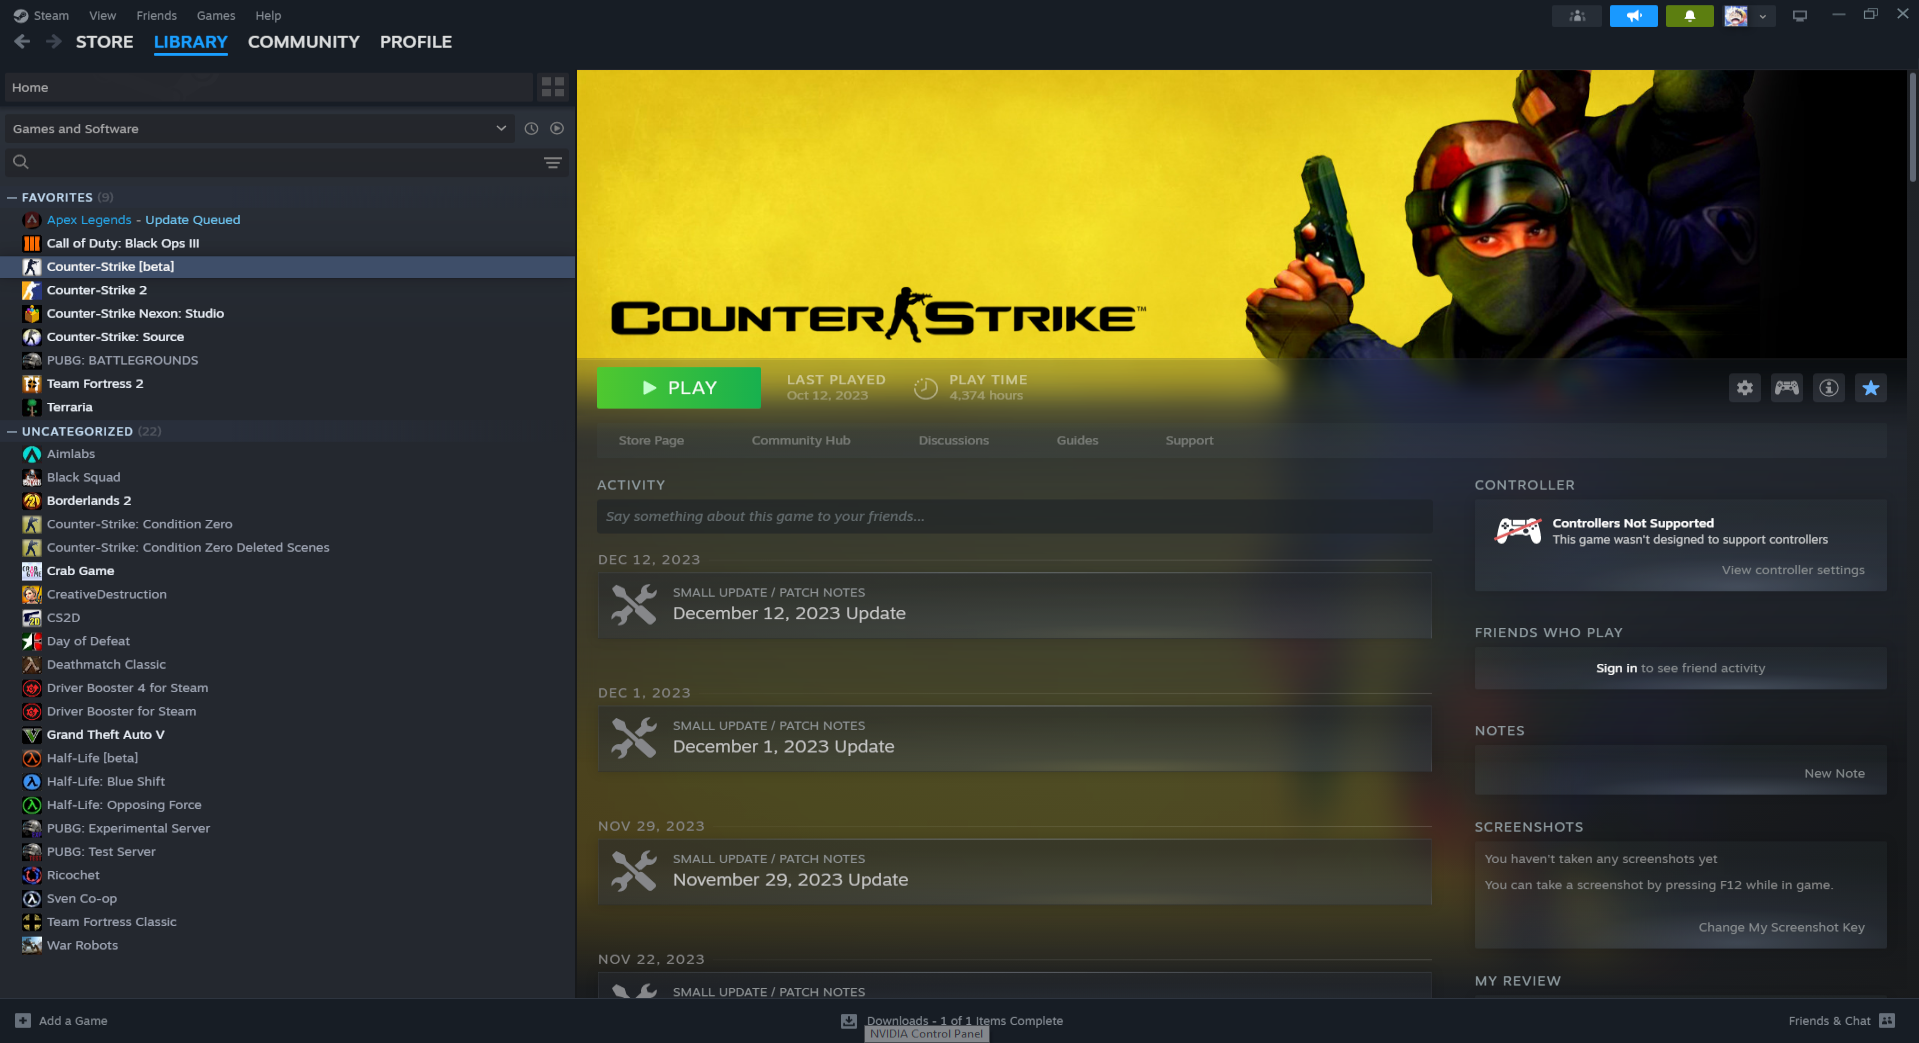
Task: Collapse the Uncategorized category
Action: [12, 432]
